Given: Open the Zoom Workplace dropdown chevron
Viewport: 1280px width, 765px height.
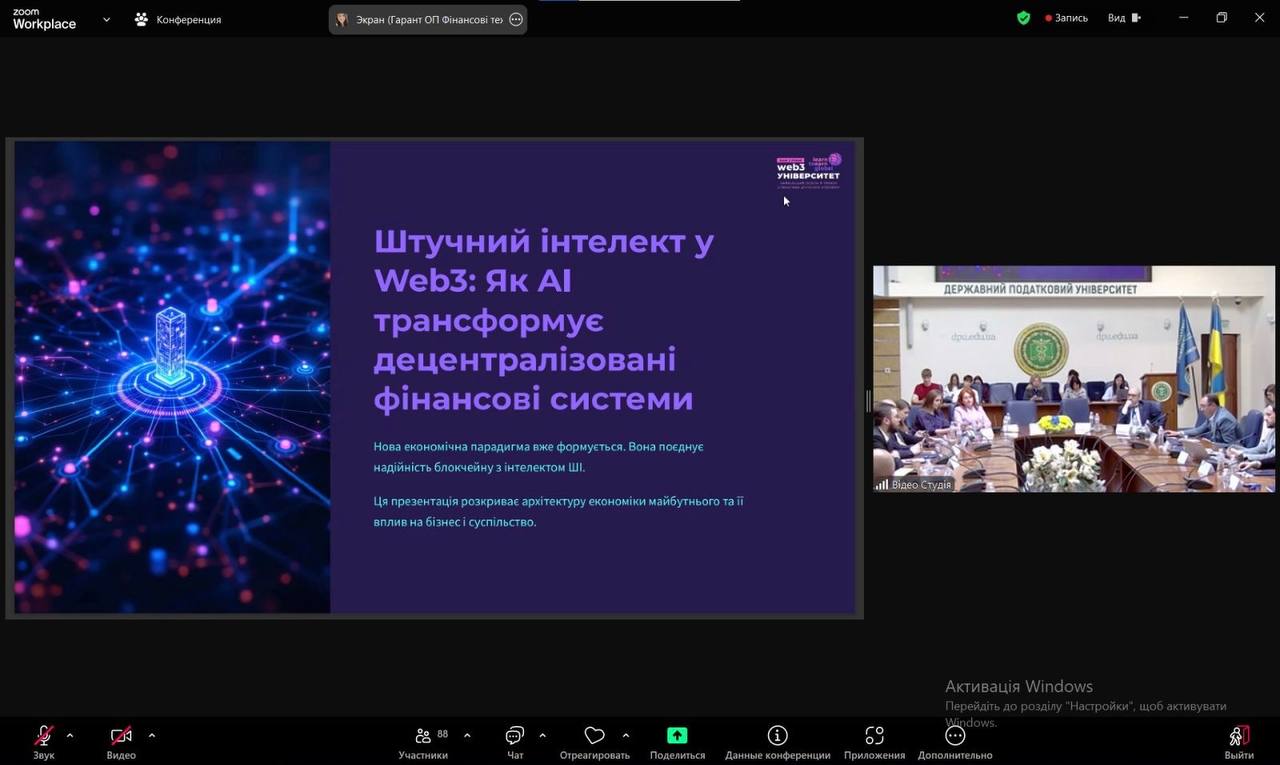Looking at the screenshot, I should pyautogui.click(x=106, y=19).
